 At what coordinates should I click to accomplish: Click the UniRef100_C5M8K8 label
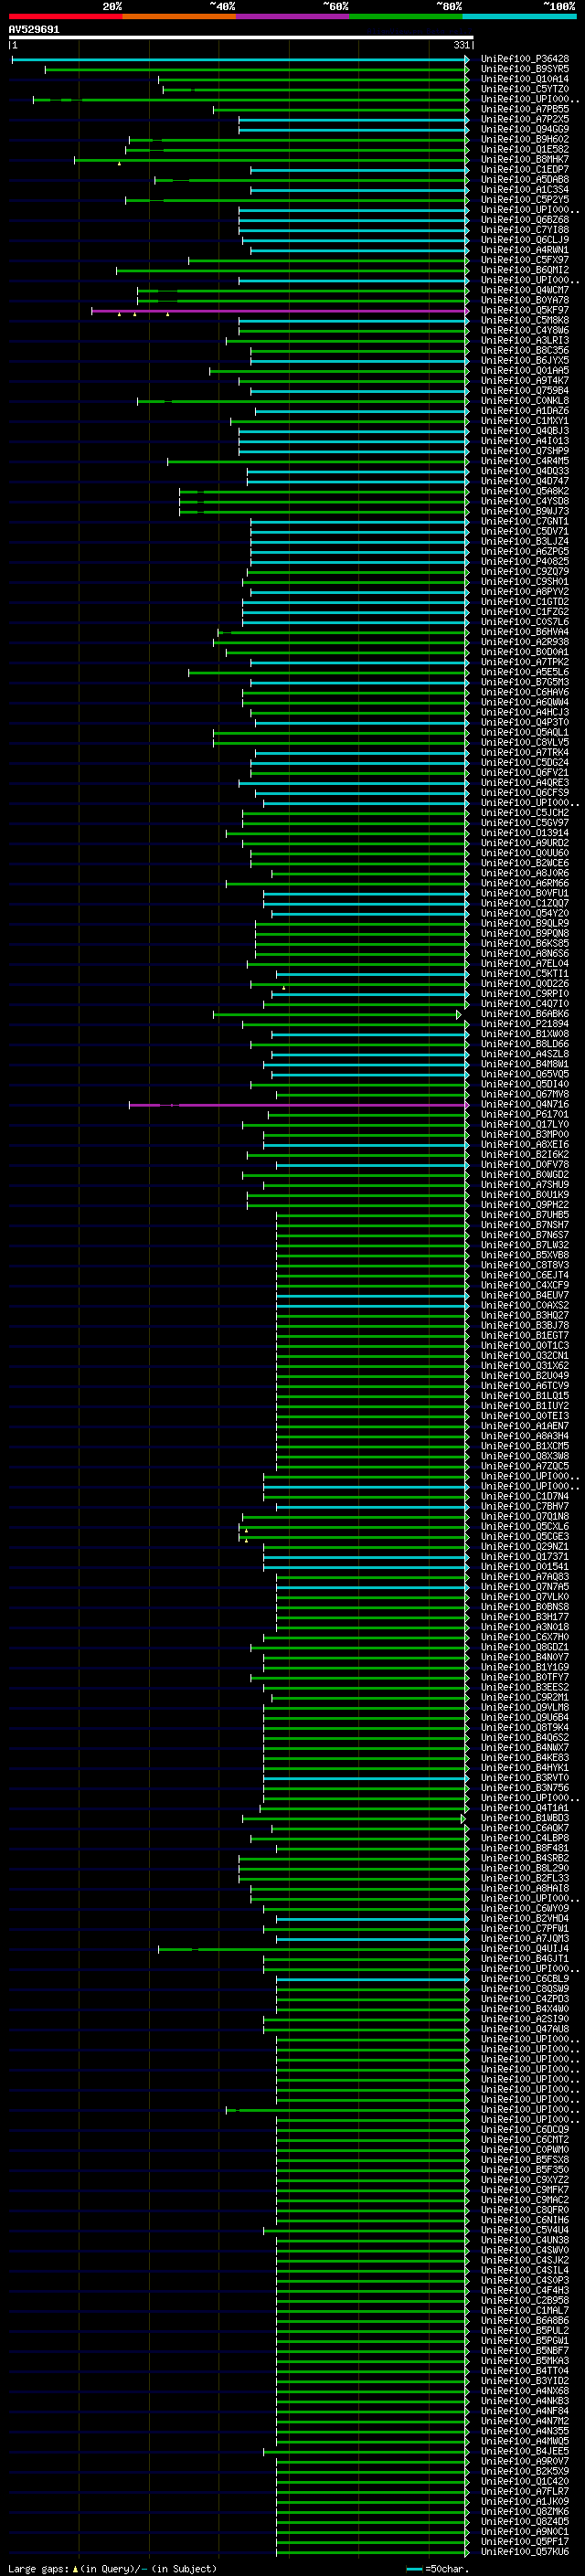pos(524,320)
